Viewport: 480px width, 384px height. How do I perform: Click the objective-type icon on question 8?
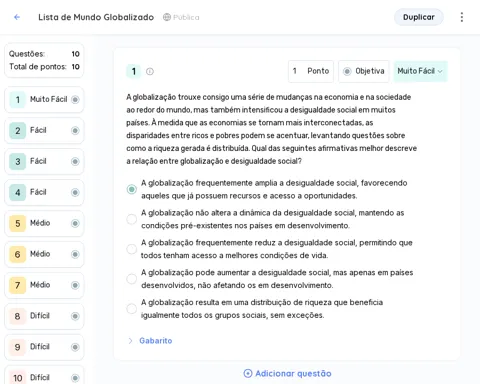point(75,316)
